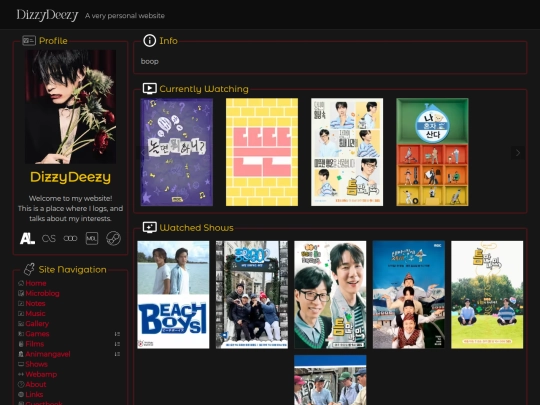
Task: Open the three-circles Letterboxd icon
Action: (70, 238)
